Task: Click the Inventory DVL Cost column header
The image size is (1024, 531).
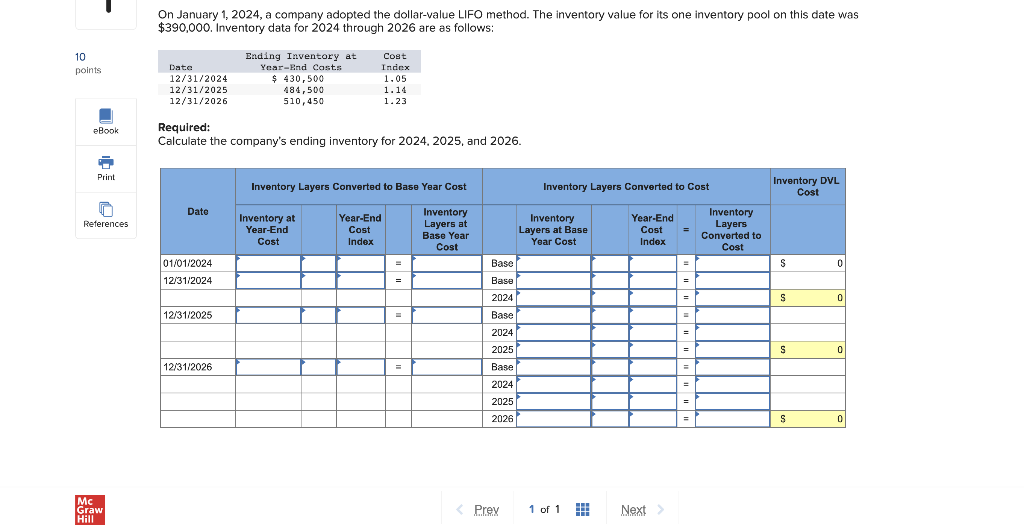Action: tap(807, 186)
